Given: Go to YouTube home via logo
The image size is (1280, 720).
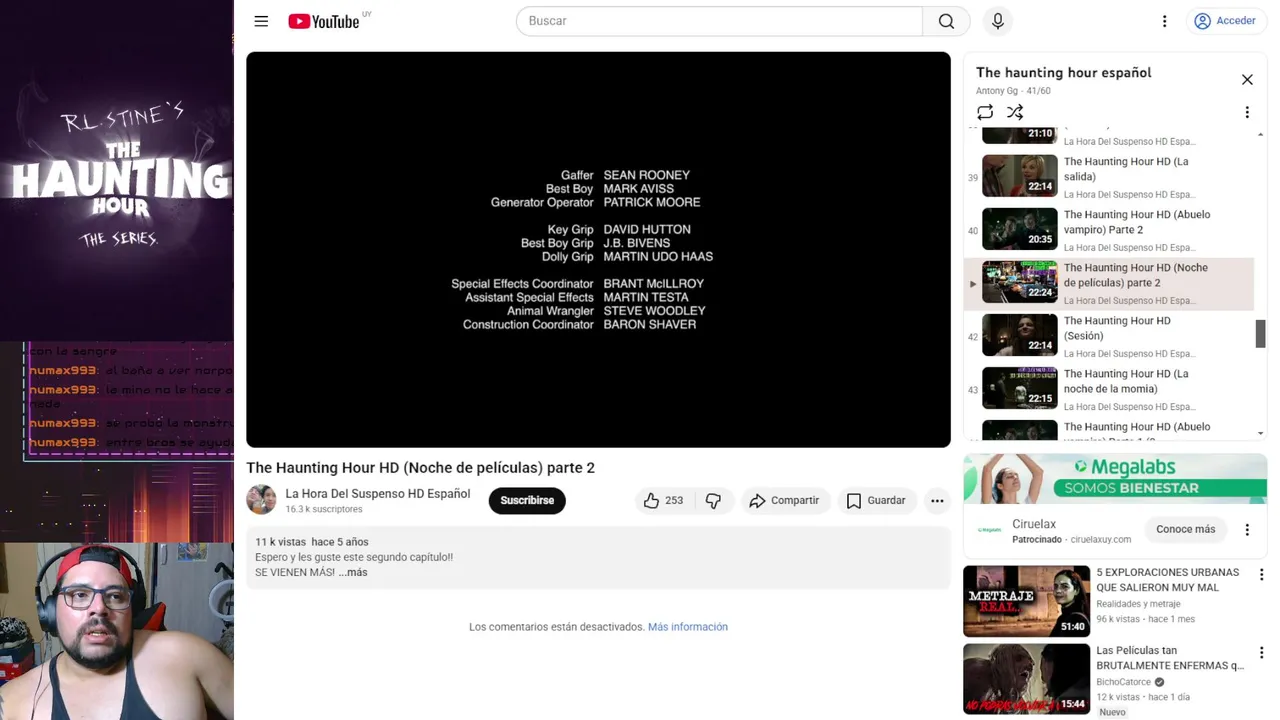Looking at the screenshot, I should [323, 21].
